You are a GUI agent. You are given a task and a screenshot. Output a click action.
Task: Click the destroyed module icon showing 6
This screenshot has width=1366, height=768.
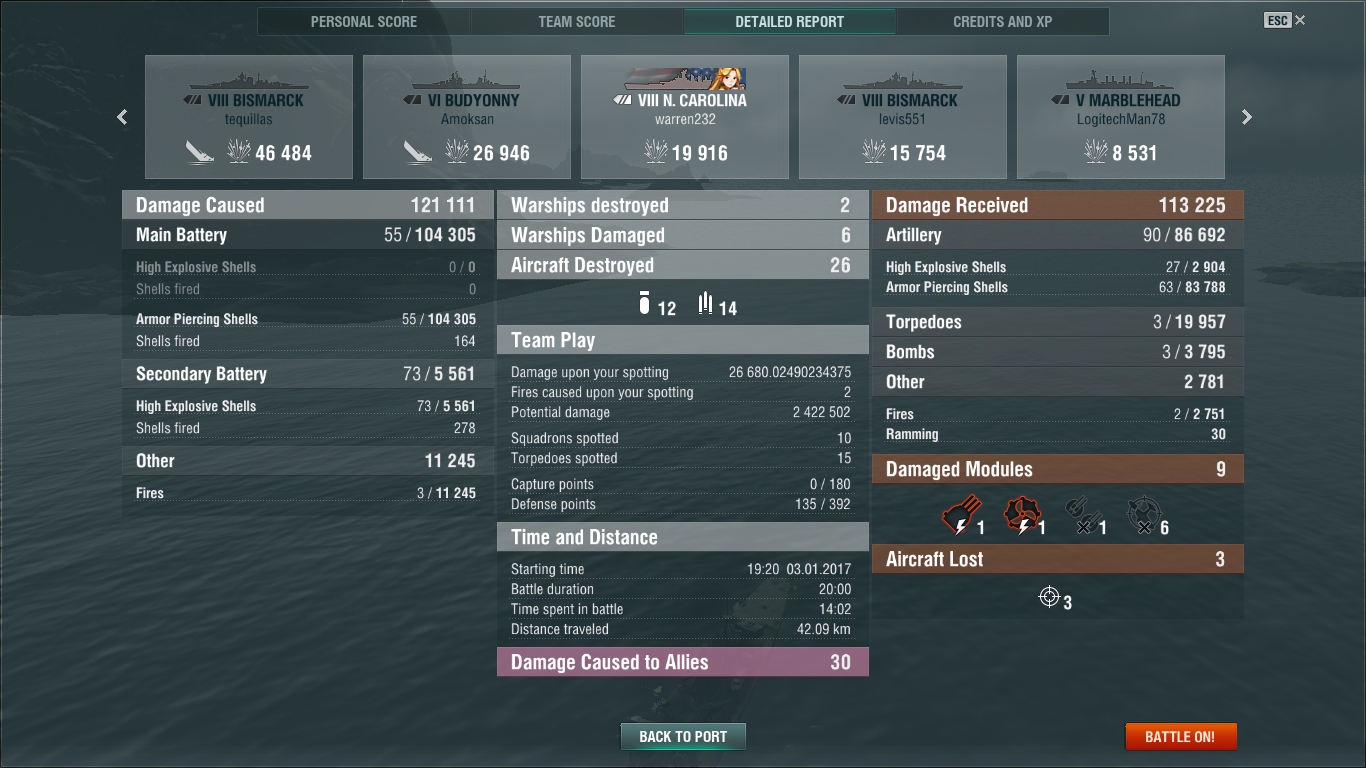1144,516
